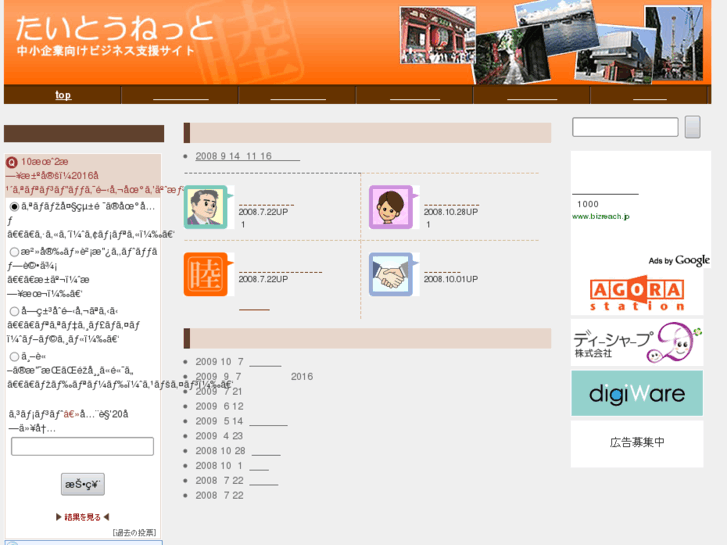The height and width of the screenshot is (545, 727).
Task: Click the たいとうねっと site logo
Action: 115,28
